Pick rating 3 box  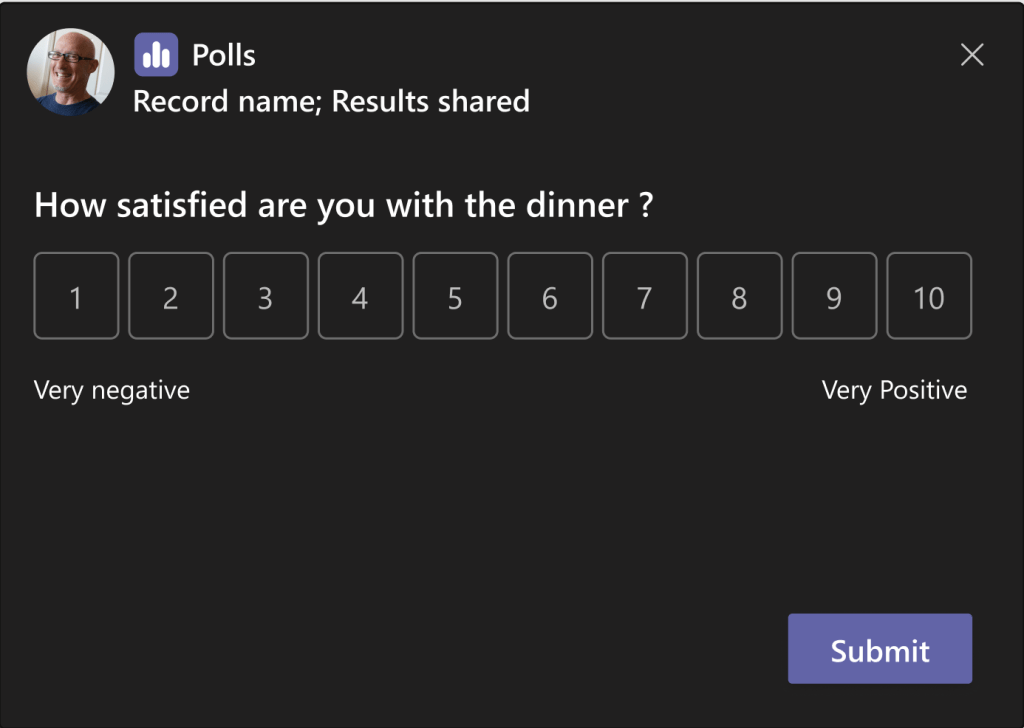(265, 296)
